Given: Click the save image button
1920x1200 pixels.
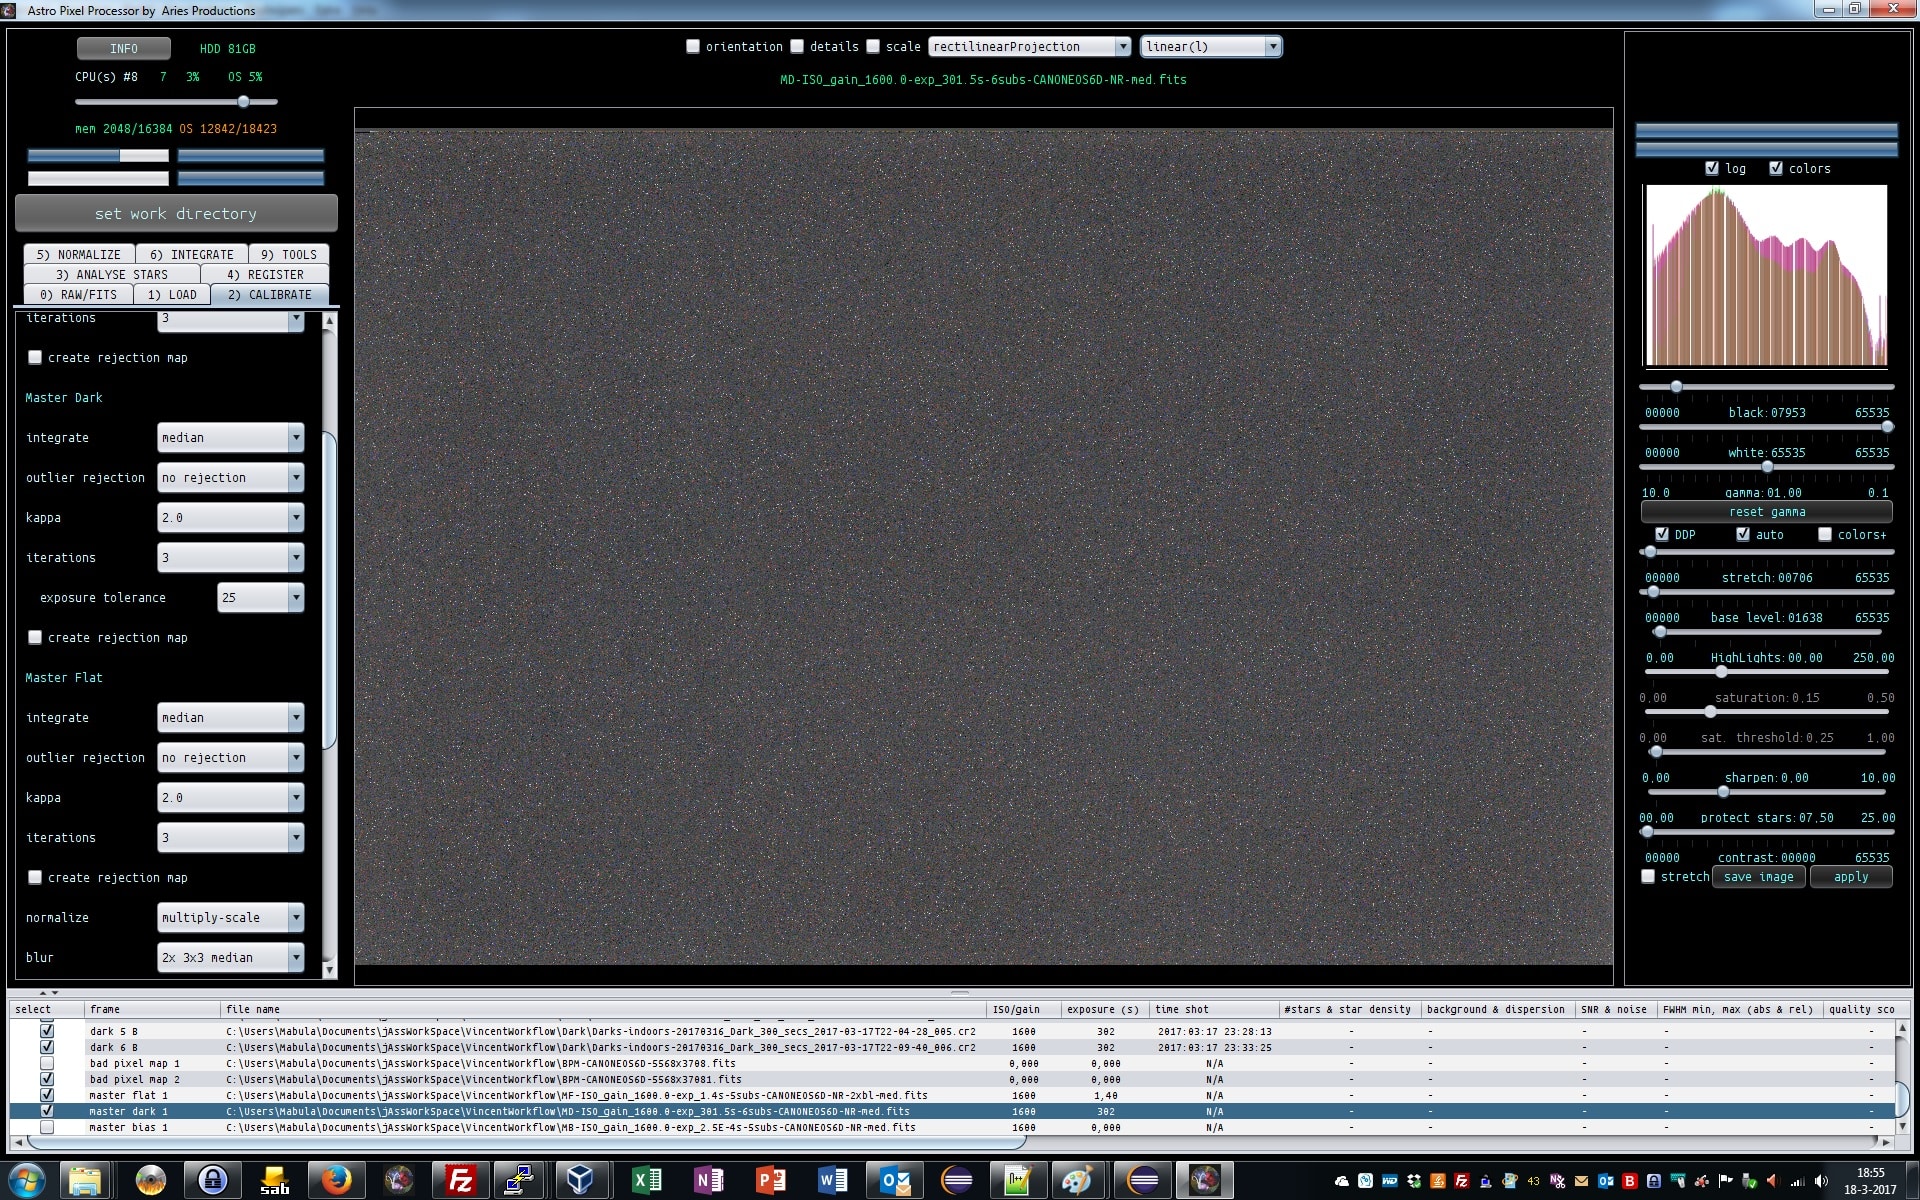Looking at the screenshot, I should point(1759,877).
